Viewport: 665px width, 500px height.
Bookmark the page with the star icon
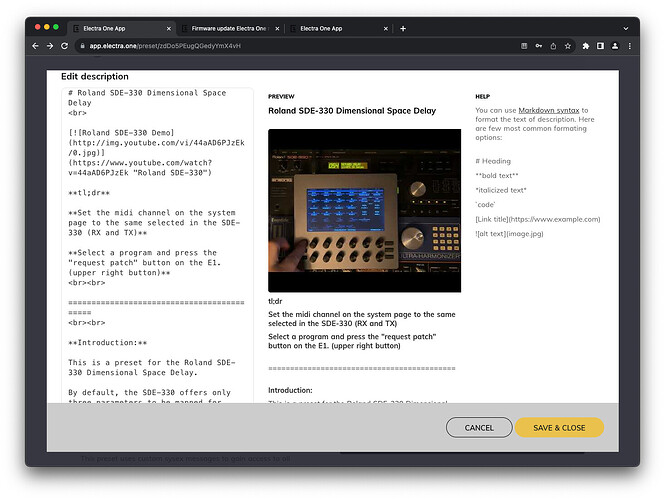567,46
